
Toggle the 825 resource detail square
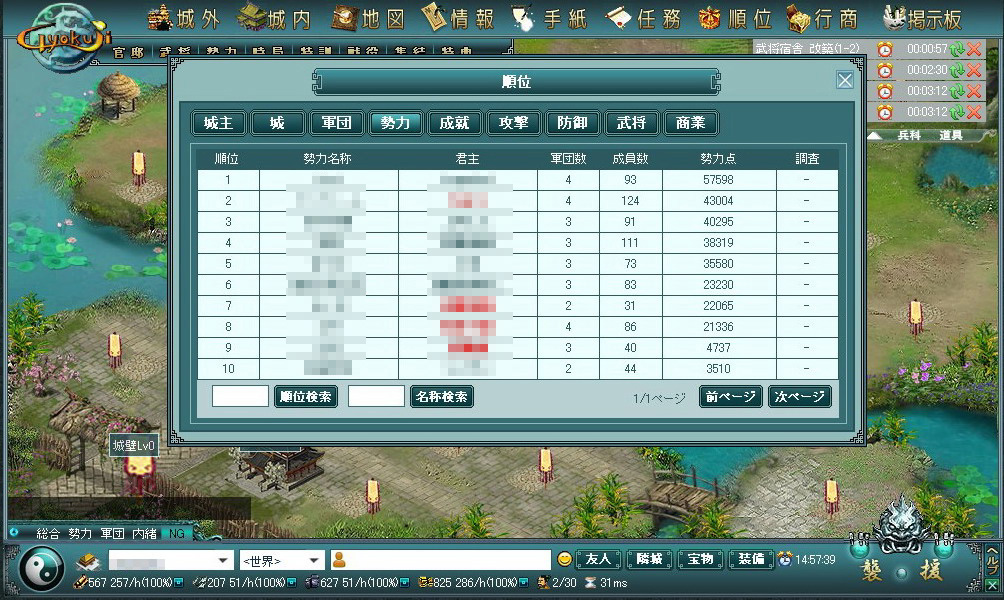tap(524, 583)
